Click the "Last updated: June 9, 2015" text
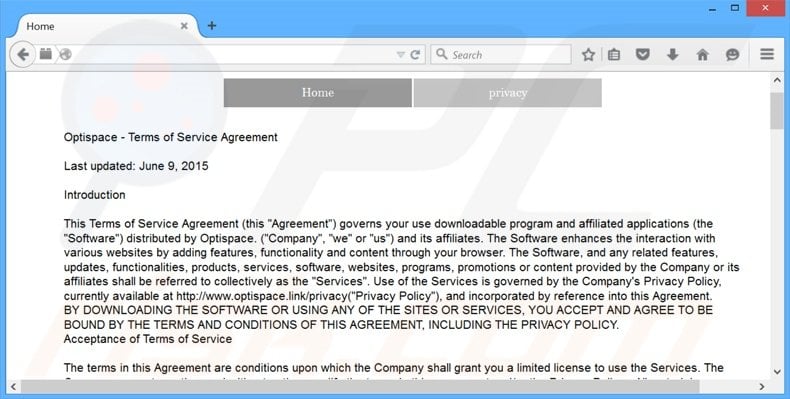 [136, 166]
